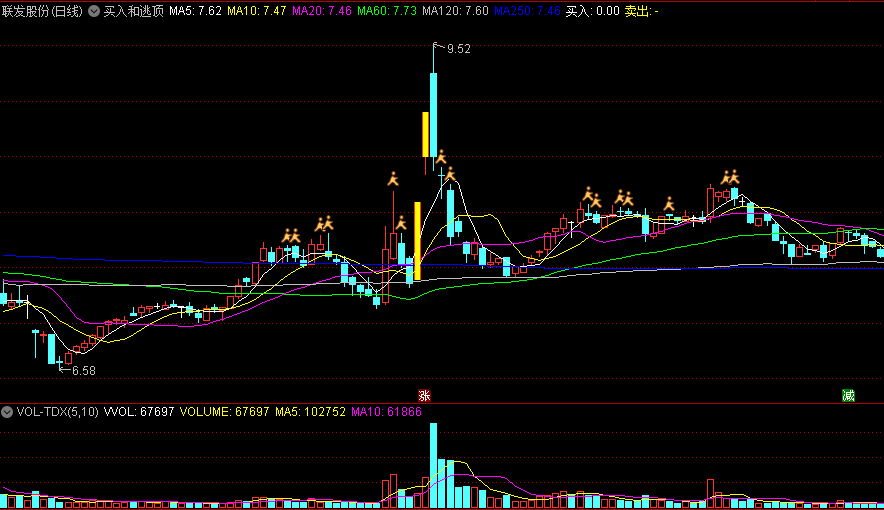
Task: Click the 6.58 low price label
Action: tap(83, 371)
